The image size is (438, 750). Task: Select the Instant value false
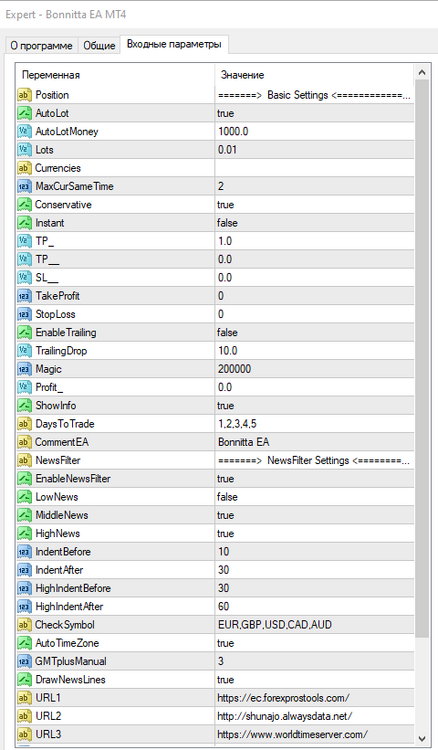click(x=227, y=223)
